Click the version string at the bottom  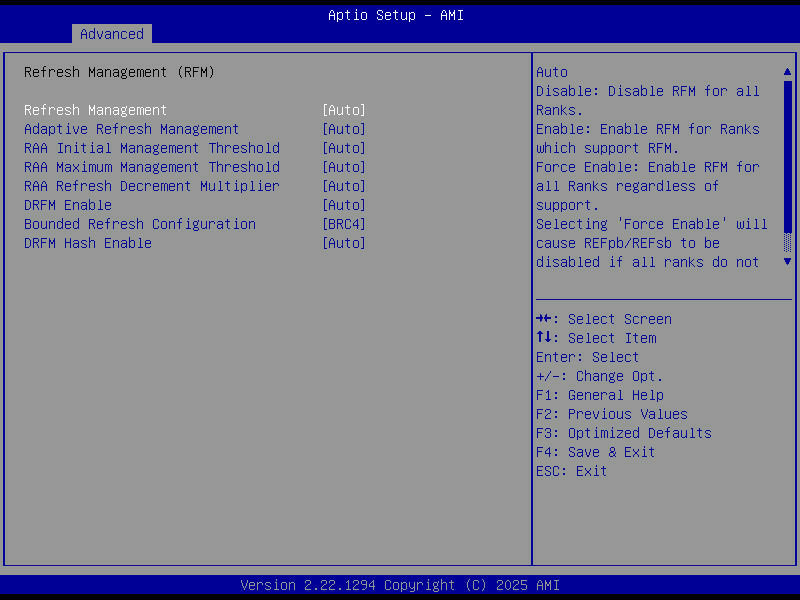[x=400, y=585]
